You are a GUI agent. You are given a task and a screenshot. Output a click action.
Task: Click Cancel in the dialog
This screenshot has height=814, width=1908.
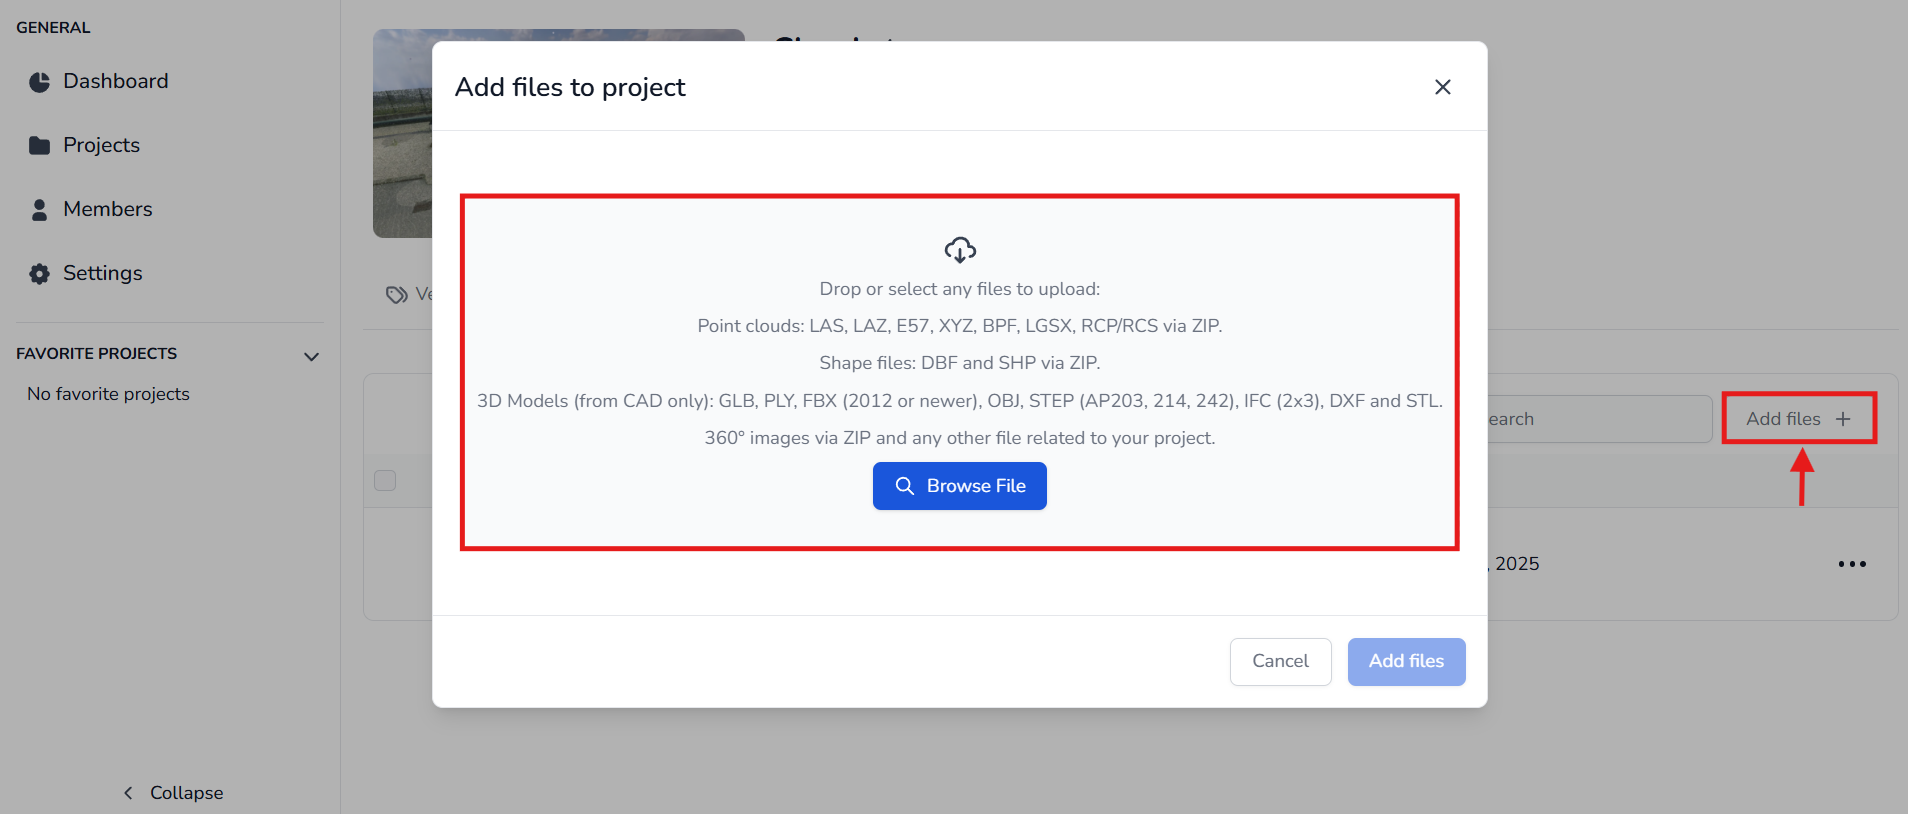[x=1280, y=662]
